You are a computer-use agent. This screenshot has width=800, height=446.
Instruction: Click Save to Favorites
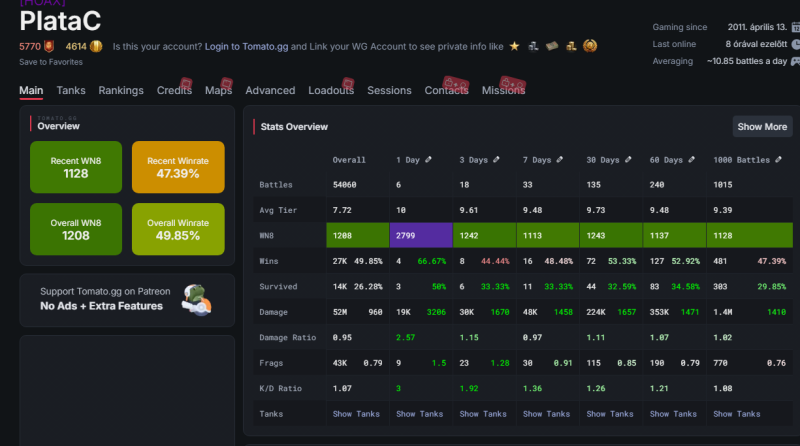point(51,62)
